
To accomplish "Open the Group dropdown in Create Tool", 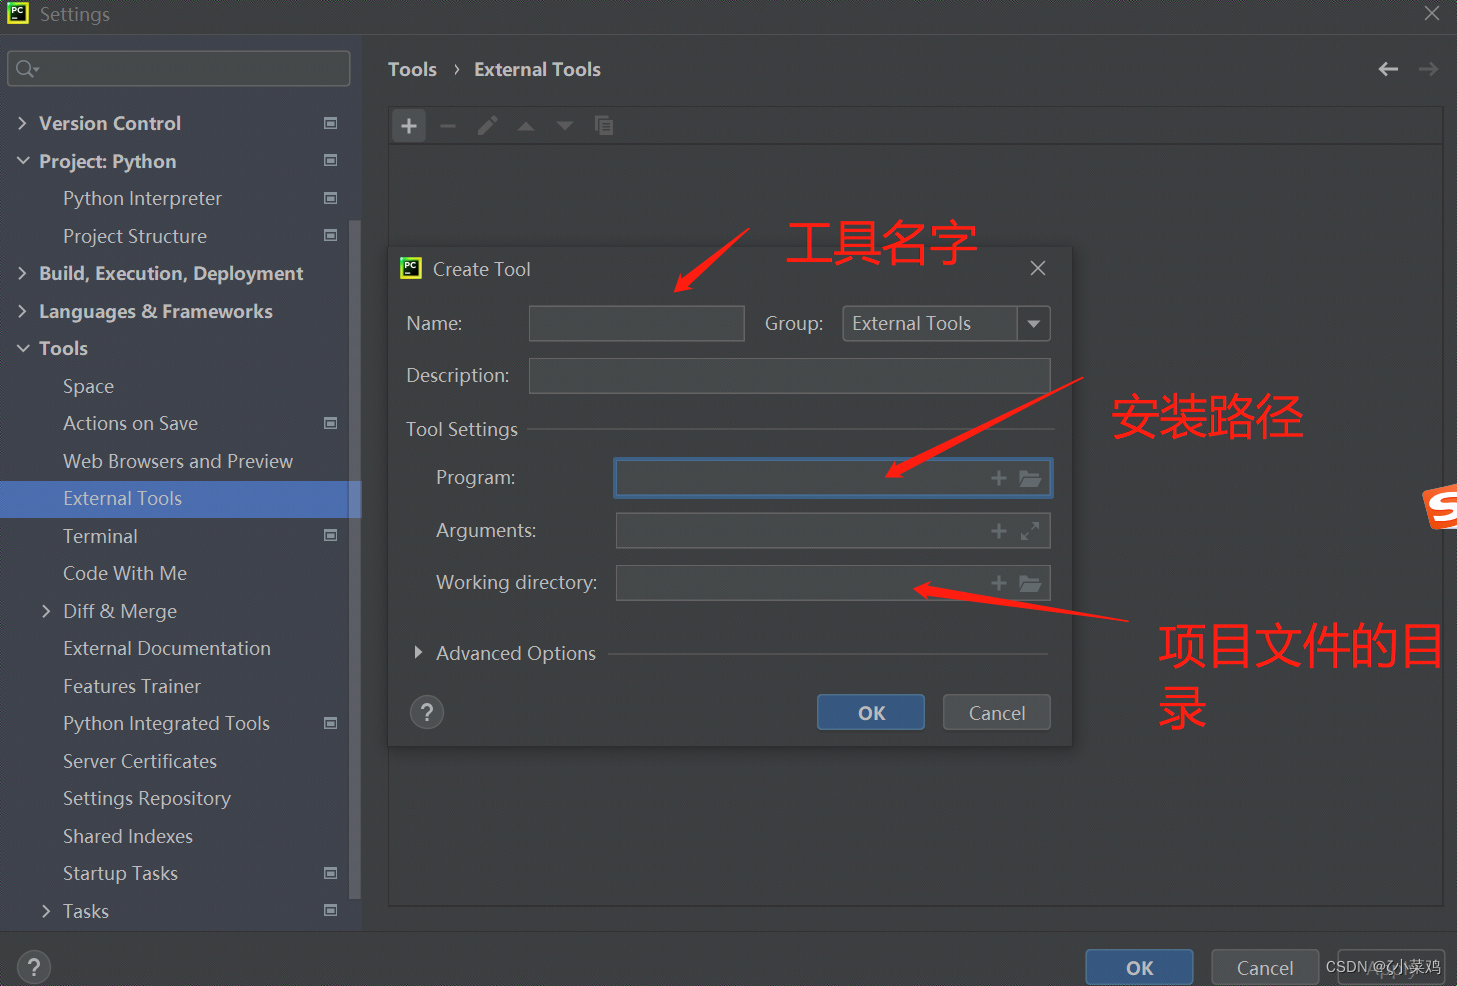I will pos(1033,323).
